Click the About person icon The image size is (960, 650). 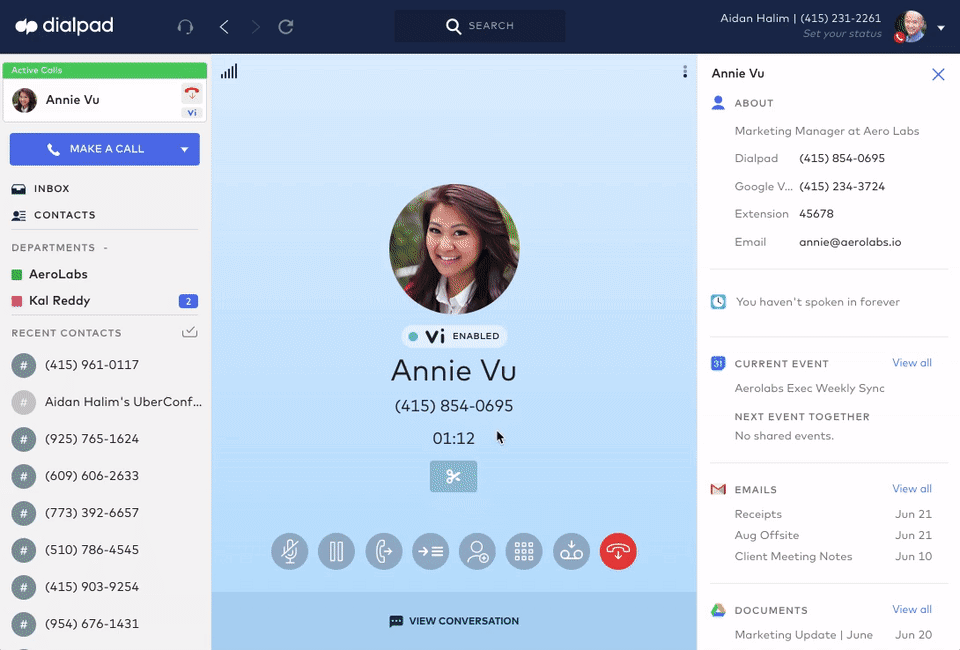(x=718, y=103)
